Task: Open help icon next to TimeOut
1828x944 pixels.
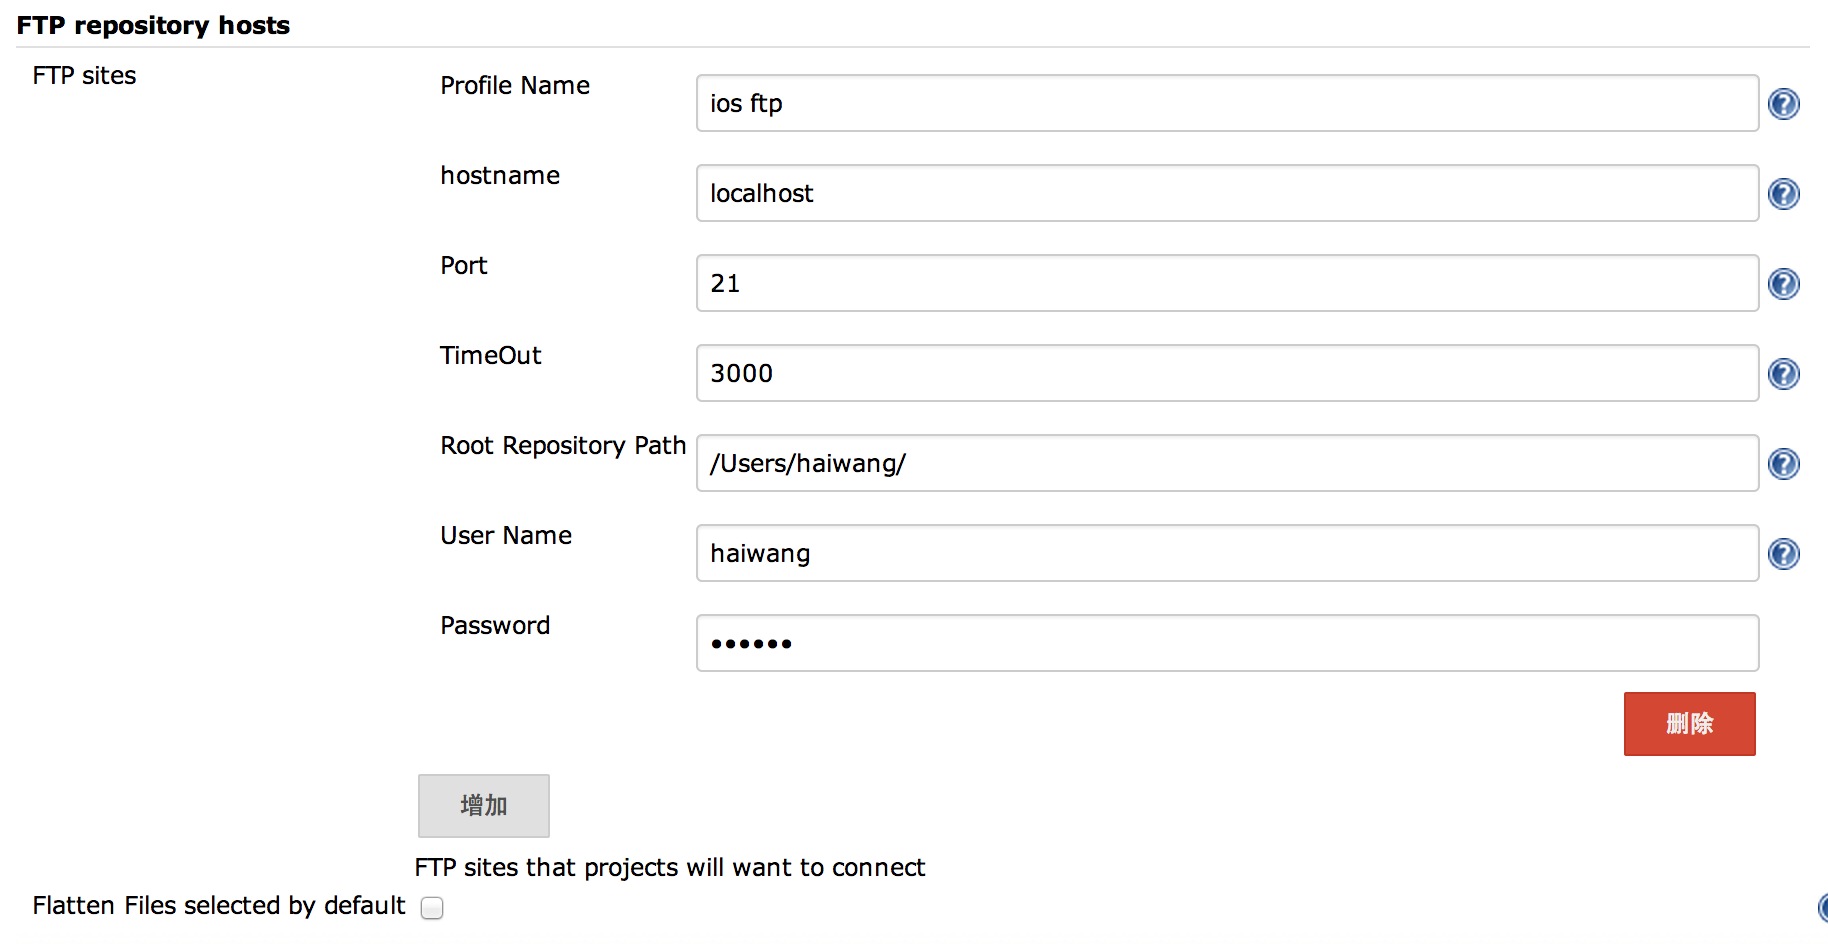Action: click(1784, 374)
